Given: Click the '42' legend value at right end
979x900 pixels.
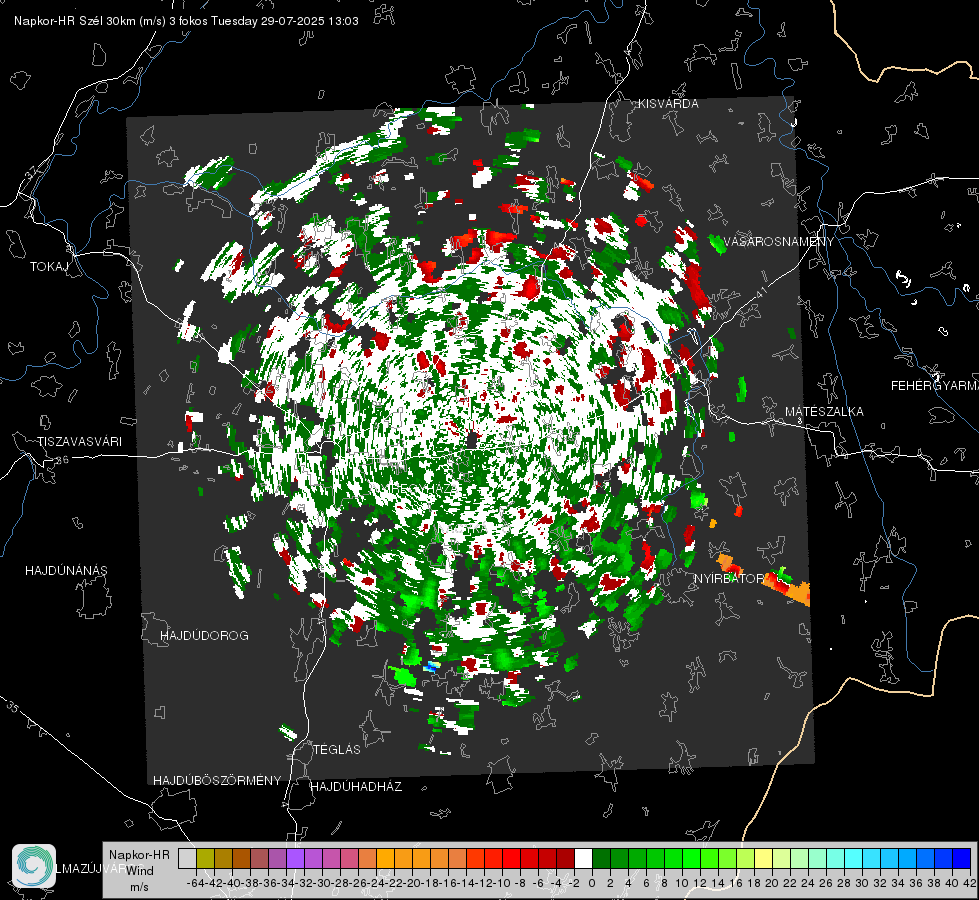Looking at the screenshot, I should [x=969, y=883].
